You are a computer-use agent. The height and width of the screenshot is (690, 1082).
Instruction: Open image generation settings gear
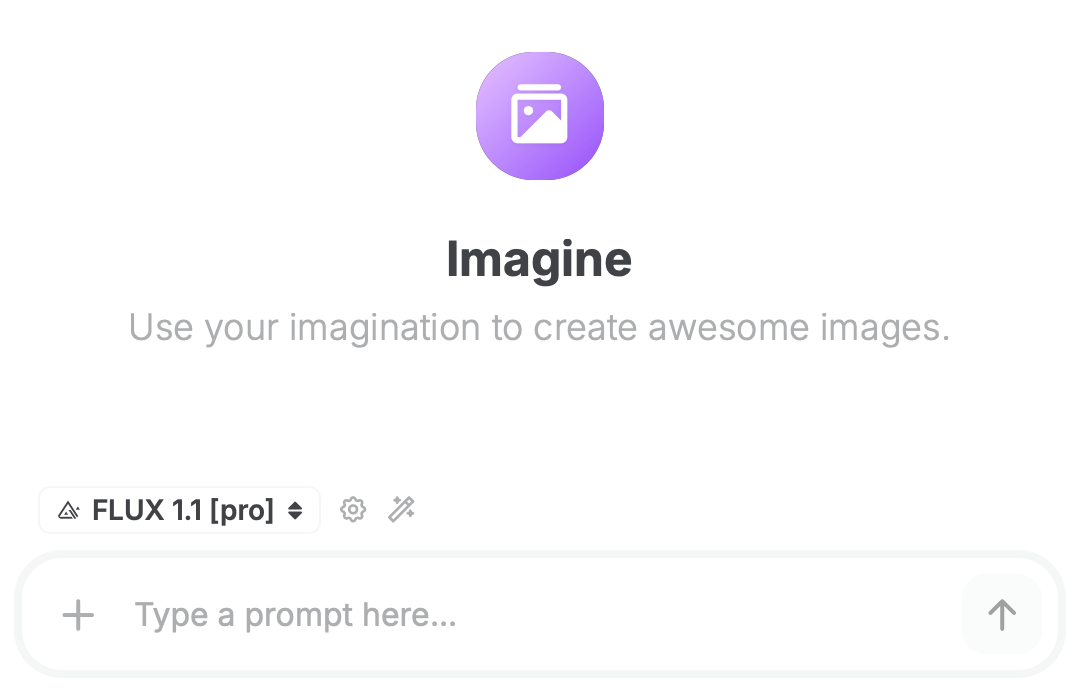[353, 510]
